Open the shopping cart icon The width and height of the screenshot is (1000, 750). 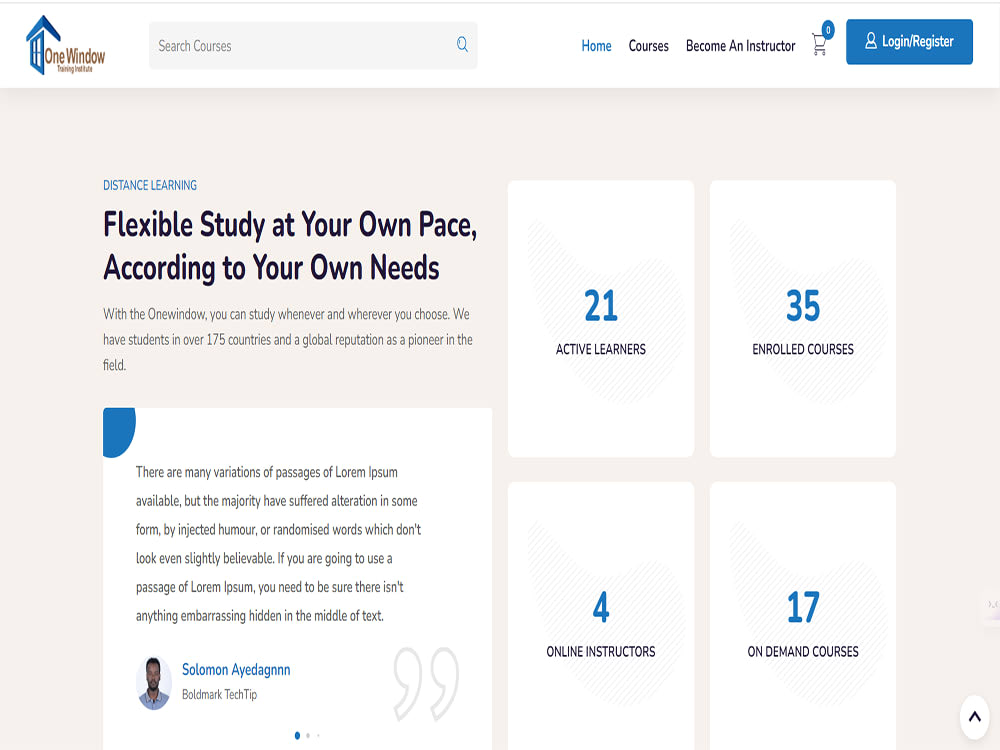[819, 46]
